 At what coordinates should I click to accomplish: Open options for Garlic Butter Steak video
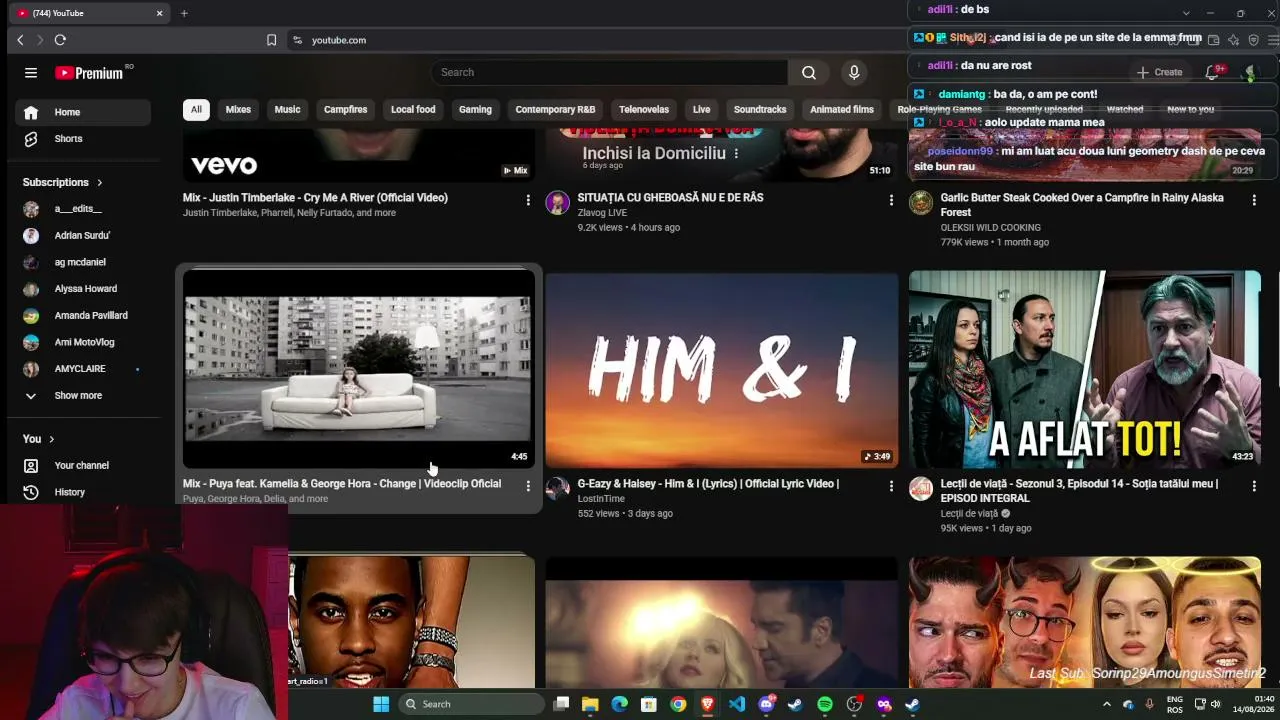[x=1254, y=200]
